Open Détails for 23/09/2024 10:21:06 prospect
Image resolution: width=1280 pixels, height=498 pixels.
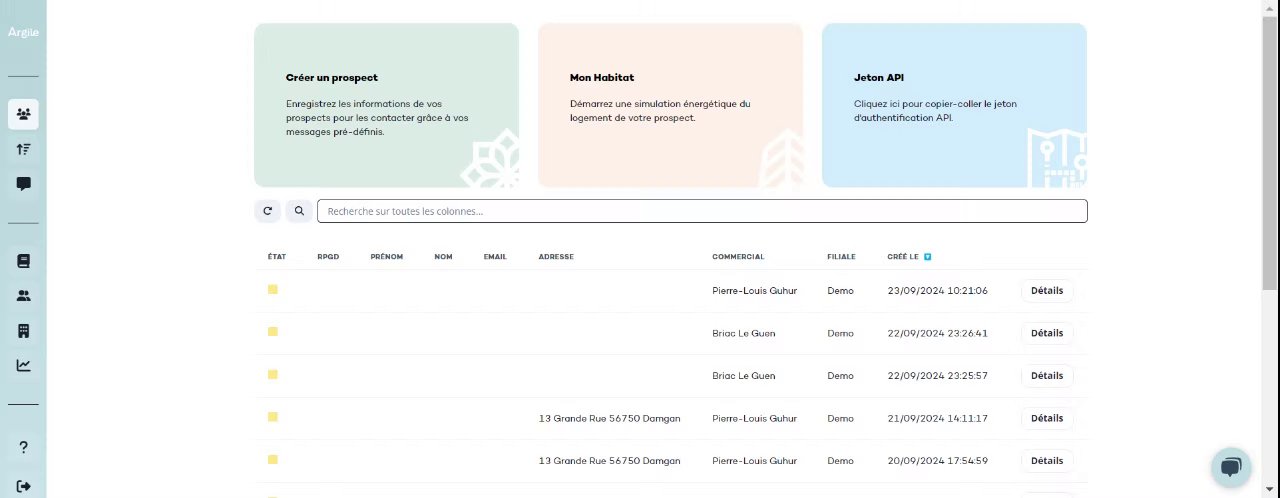(1046, 291)
